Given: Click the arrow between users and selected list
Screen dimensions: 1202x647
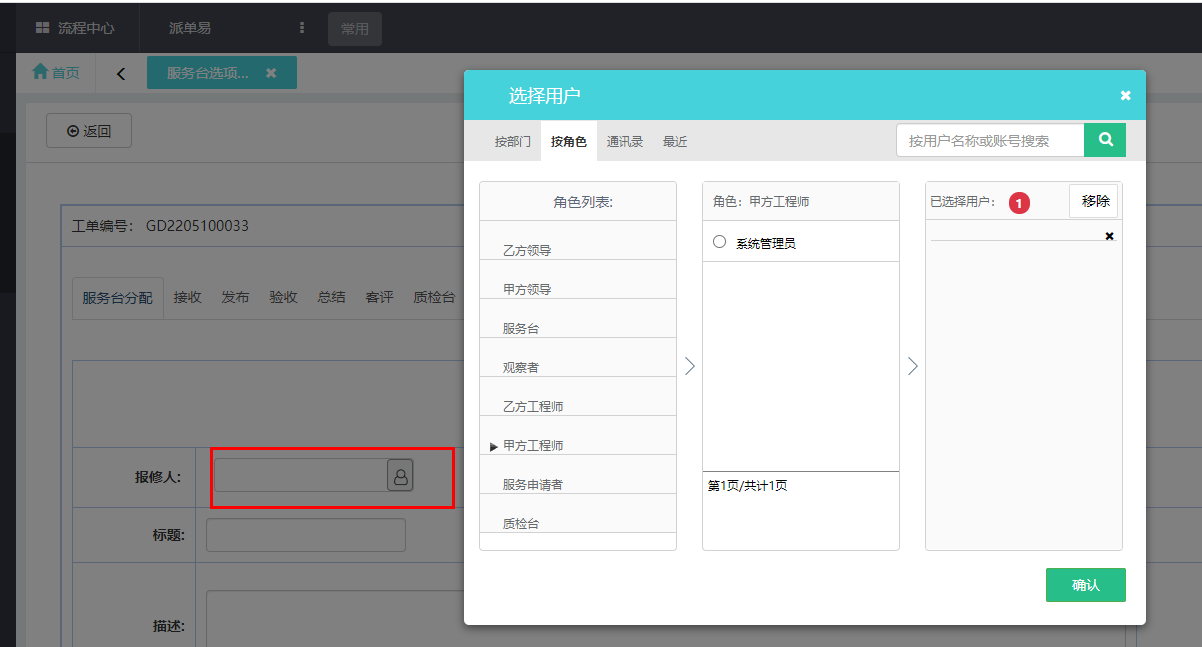Looking at the screenshot, I should coord(912,366).
